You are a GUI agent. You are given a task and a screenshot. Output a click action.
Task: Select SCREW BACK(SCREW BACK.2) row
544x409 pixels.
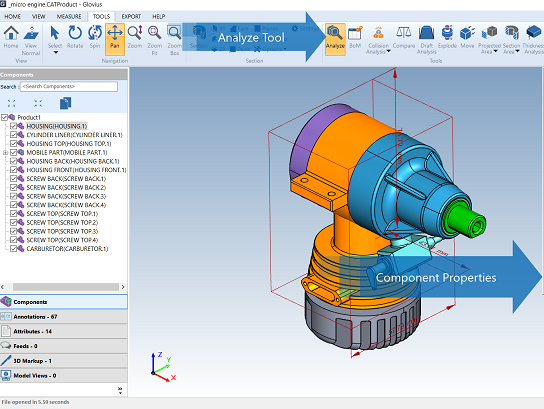click(x=66, y=187)
